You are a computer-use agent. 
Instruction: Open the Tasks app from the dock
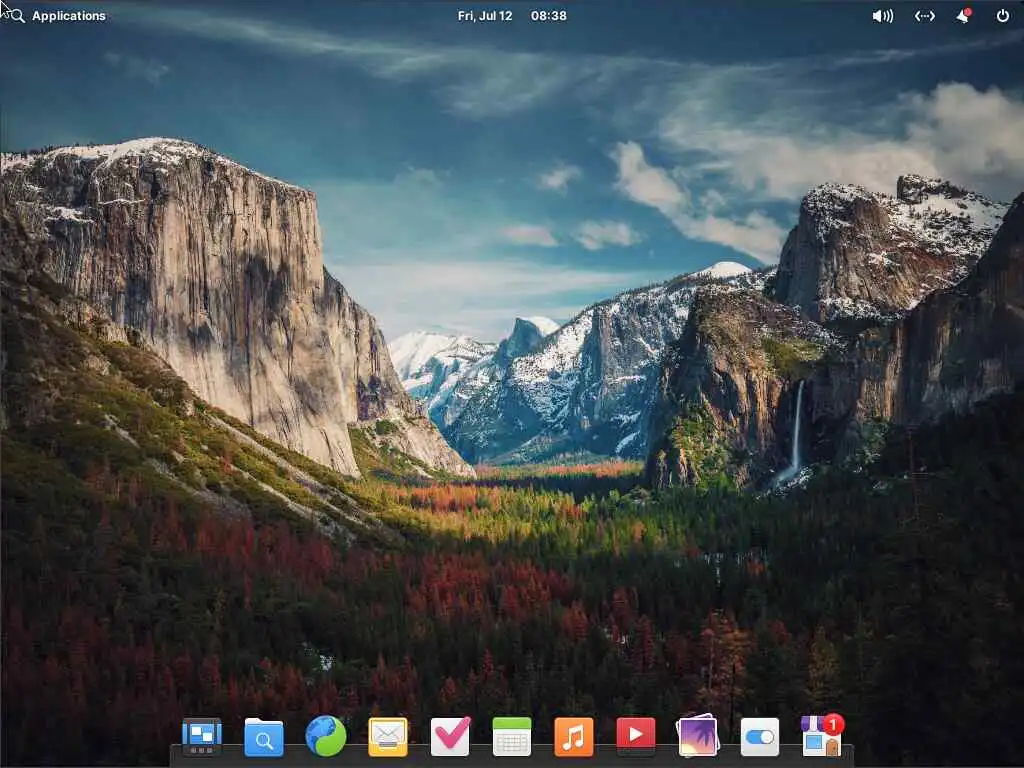pyautogui.click(x=450, y=737)
